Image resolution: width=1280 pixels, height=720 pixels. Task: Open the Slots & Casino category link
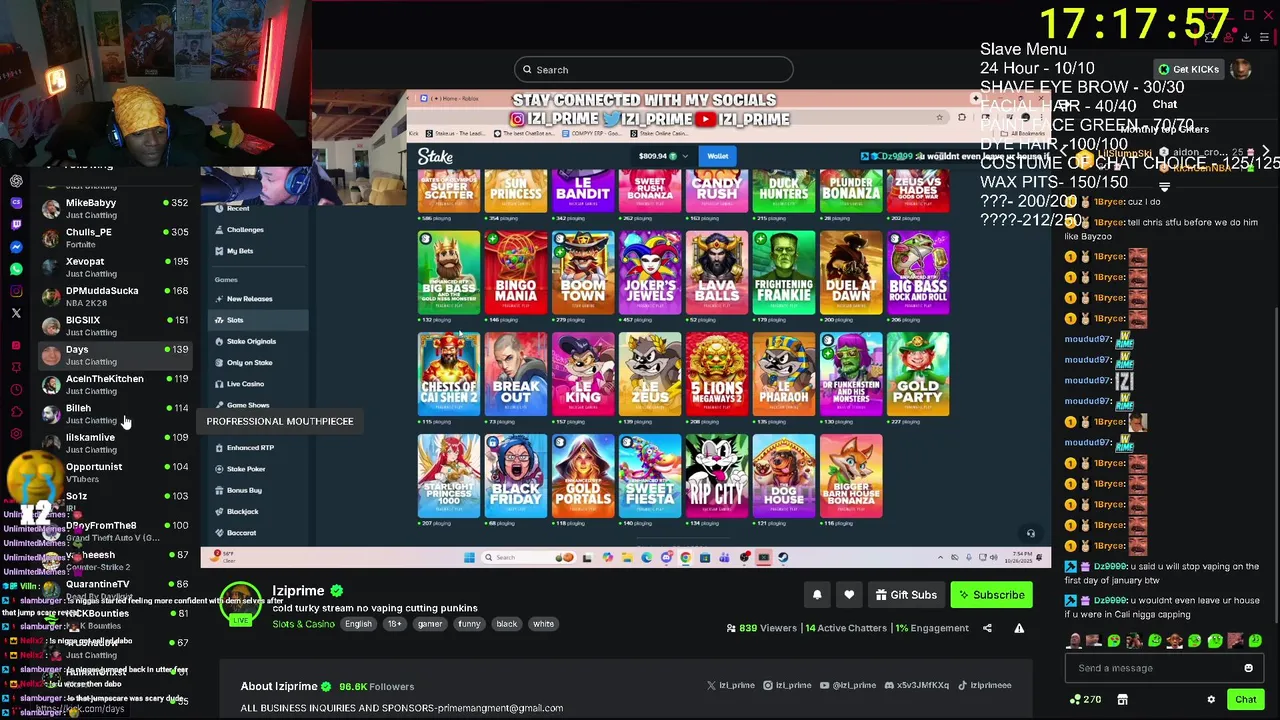[304, 624]
